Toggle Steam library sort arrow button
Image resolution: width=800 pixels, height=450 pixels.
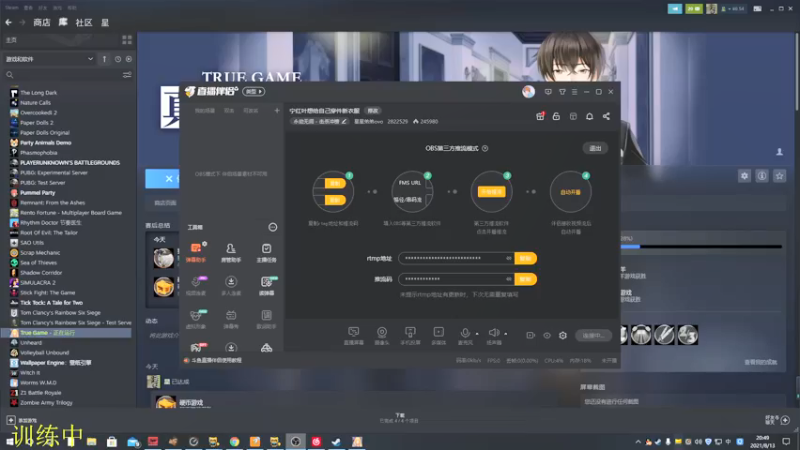pyautogui.click(x=104, y=59)
